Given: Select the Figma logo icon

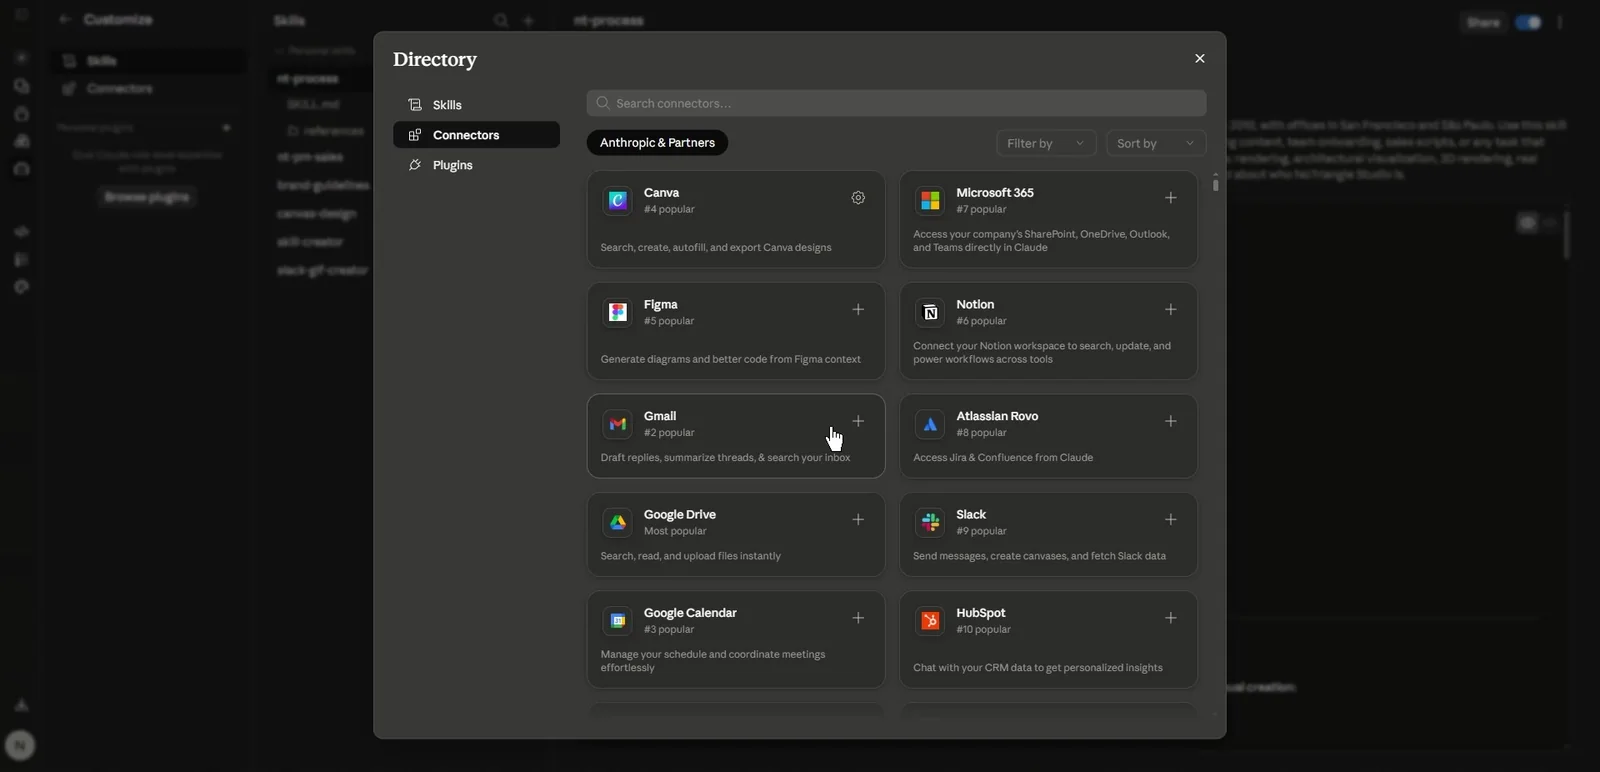Looking at the screenshot, I should point(618,313).
